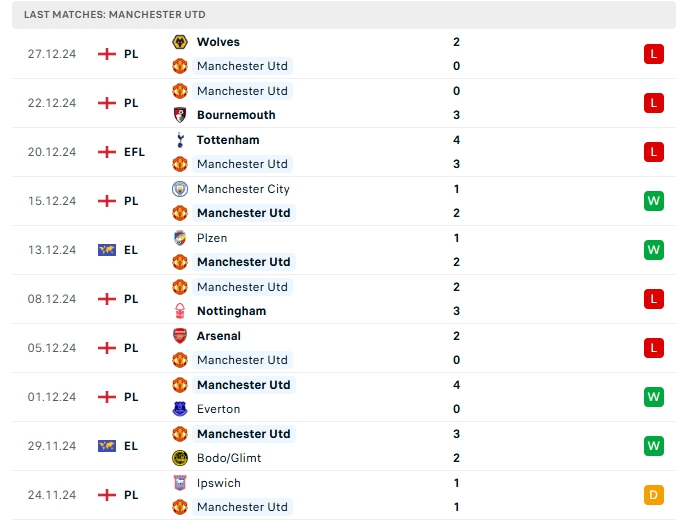This screenshot has height=522, width=687.
Task: Click the Plzen club crest icon
Action: click(x=180, y=238)
